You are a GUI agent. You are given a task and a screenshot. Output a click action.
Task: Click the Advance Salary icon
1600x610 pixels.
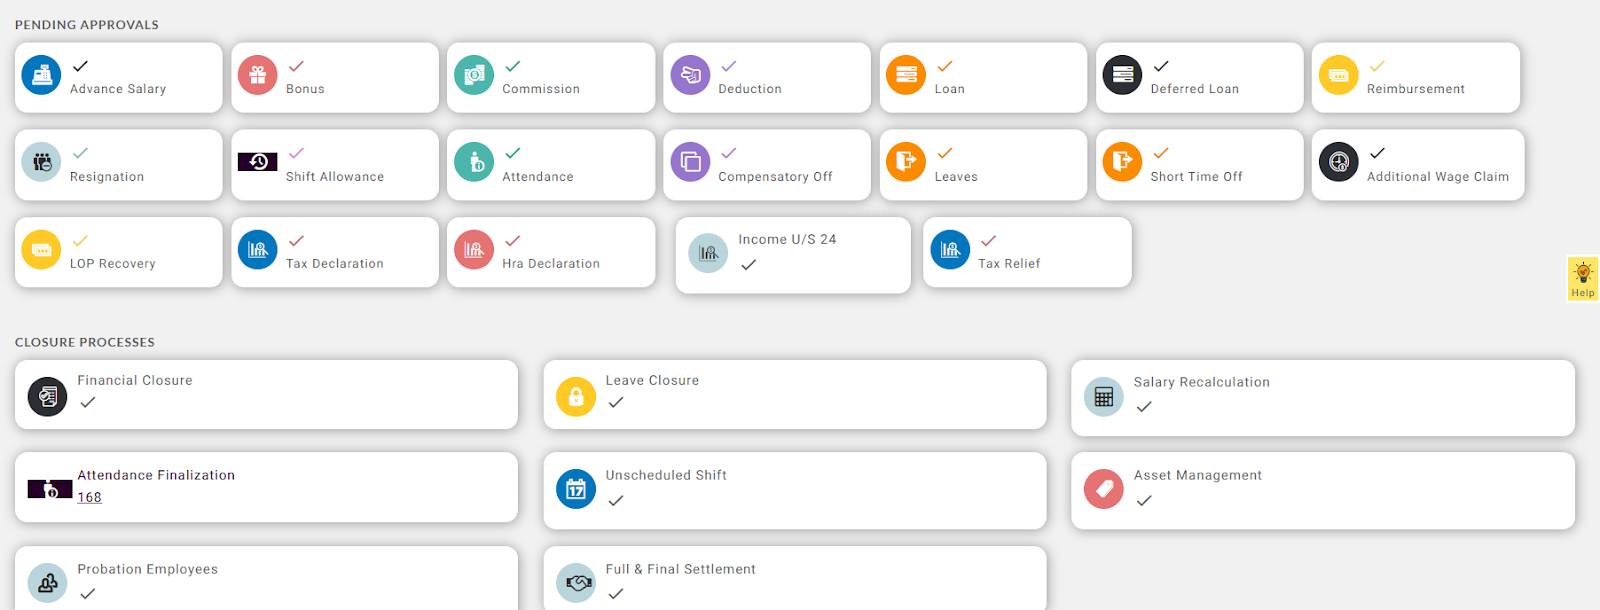coord(41,75)
